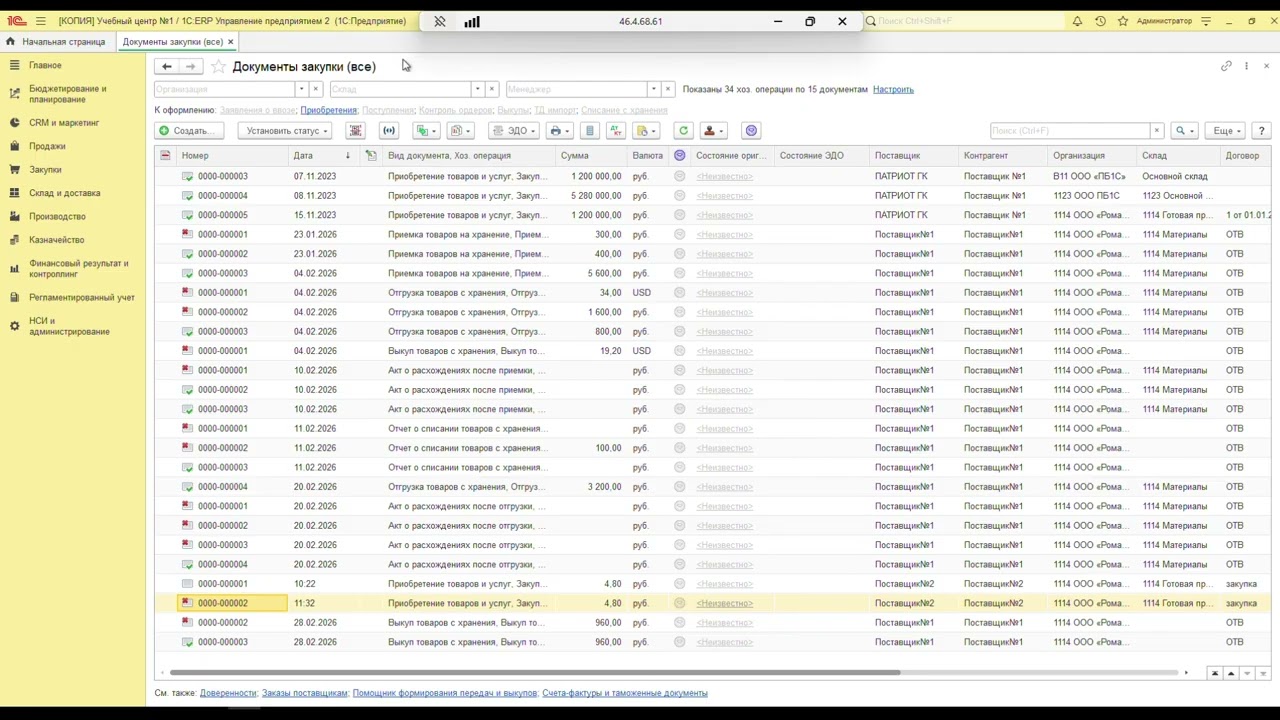This screenshot has height=720, width=1280.
Task: Open the reports dropdown icon
Action: pyautogui.click(x=461, y=131)
